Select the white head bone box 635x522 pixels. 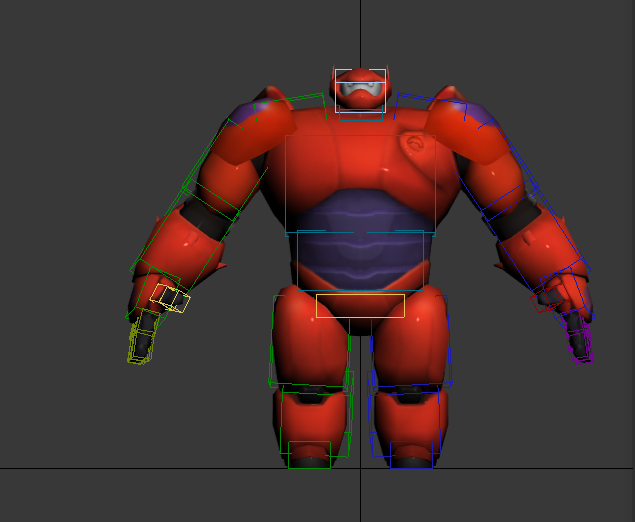pyautogui.click(x=360, y=72)
